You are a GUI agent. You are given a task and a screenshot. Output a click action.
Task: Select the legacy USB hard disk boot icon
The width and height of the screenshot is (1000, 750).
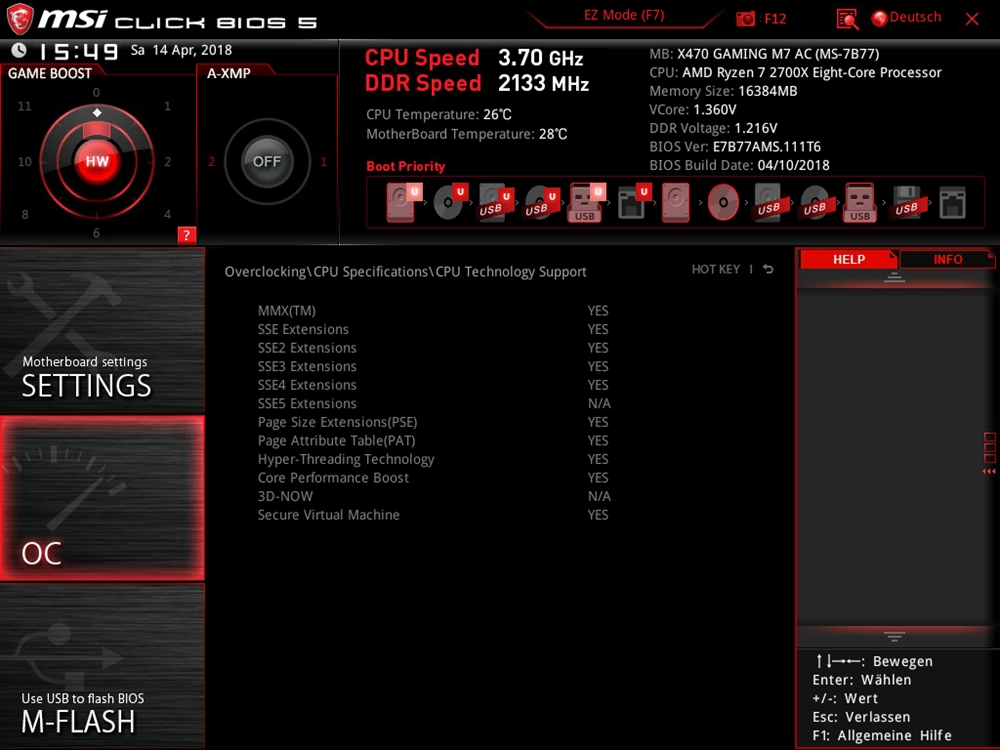pyautogui.click(x=768, y=202)
